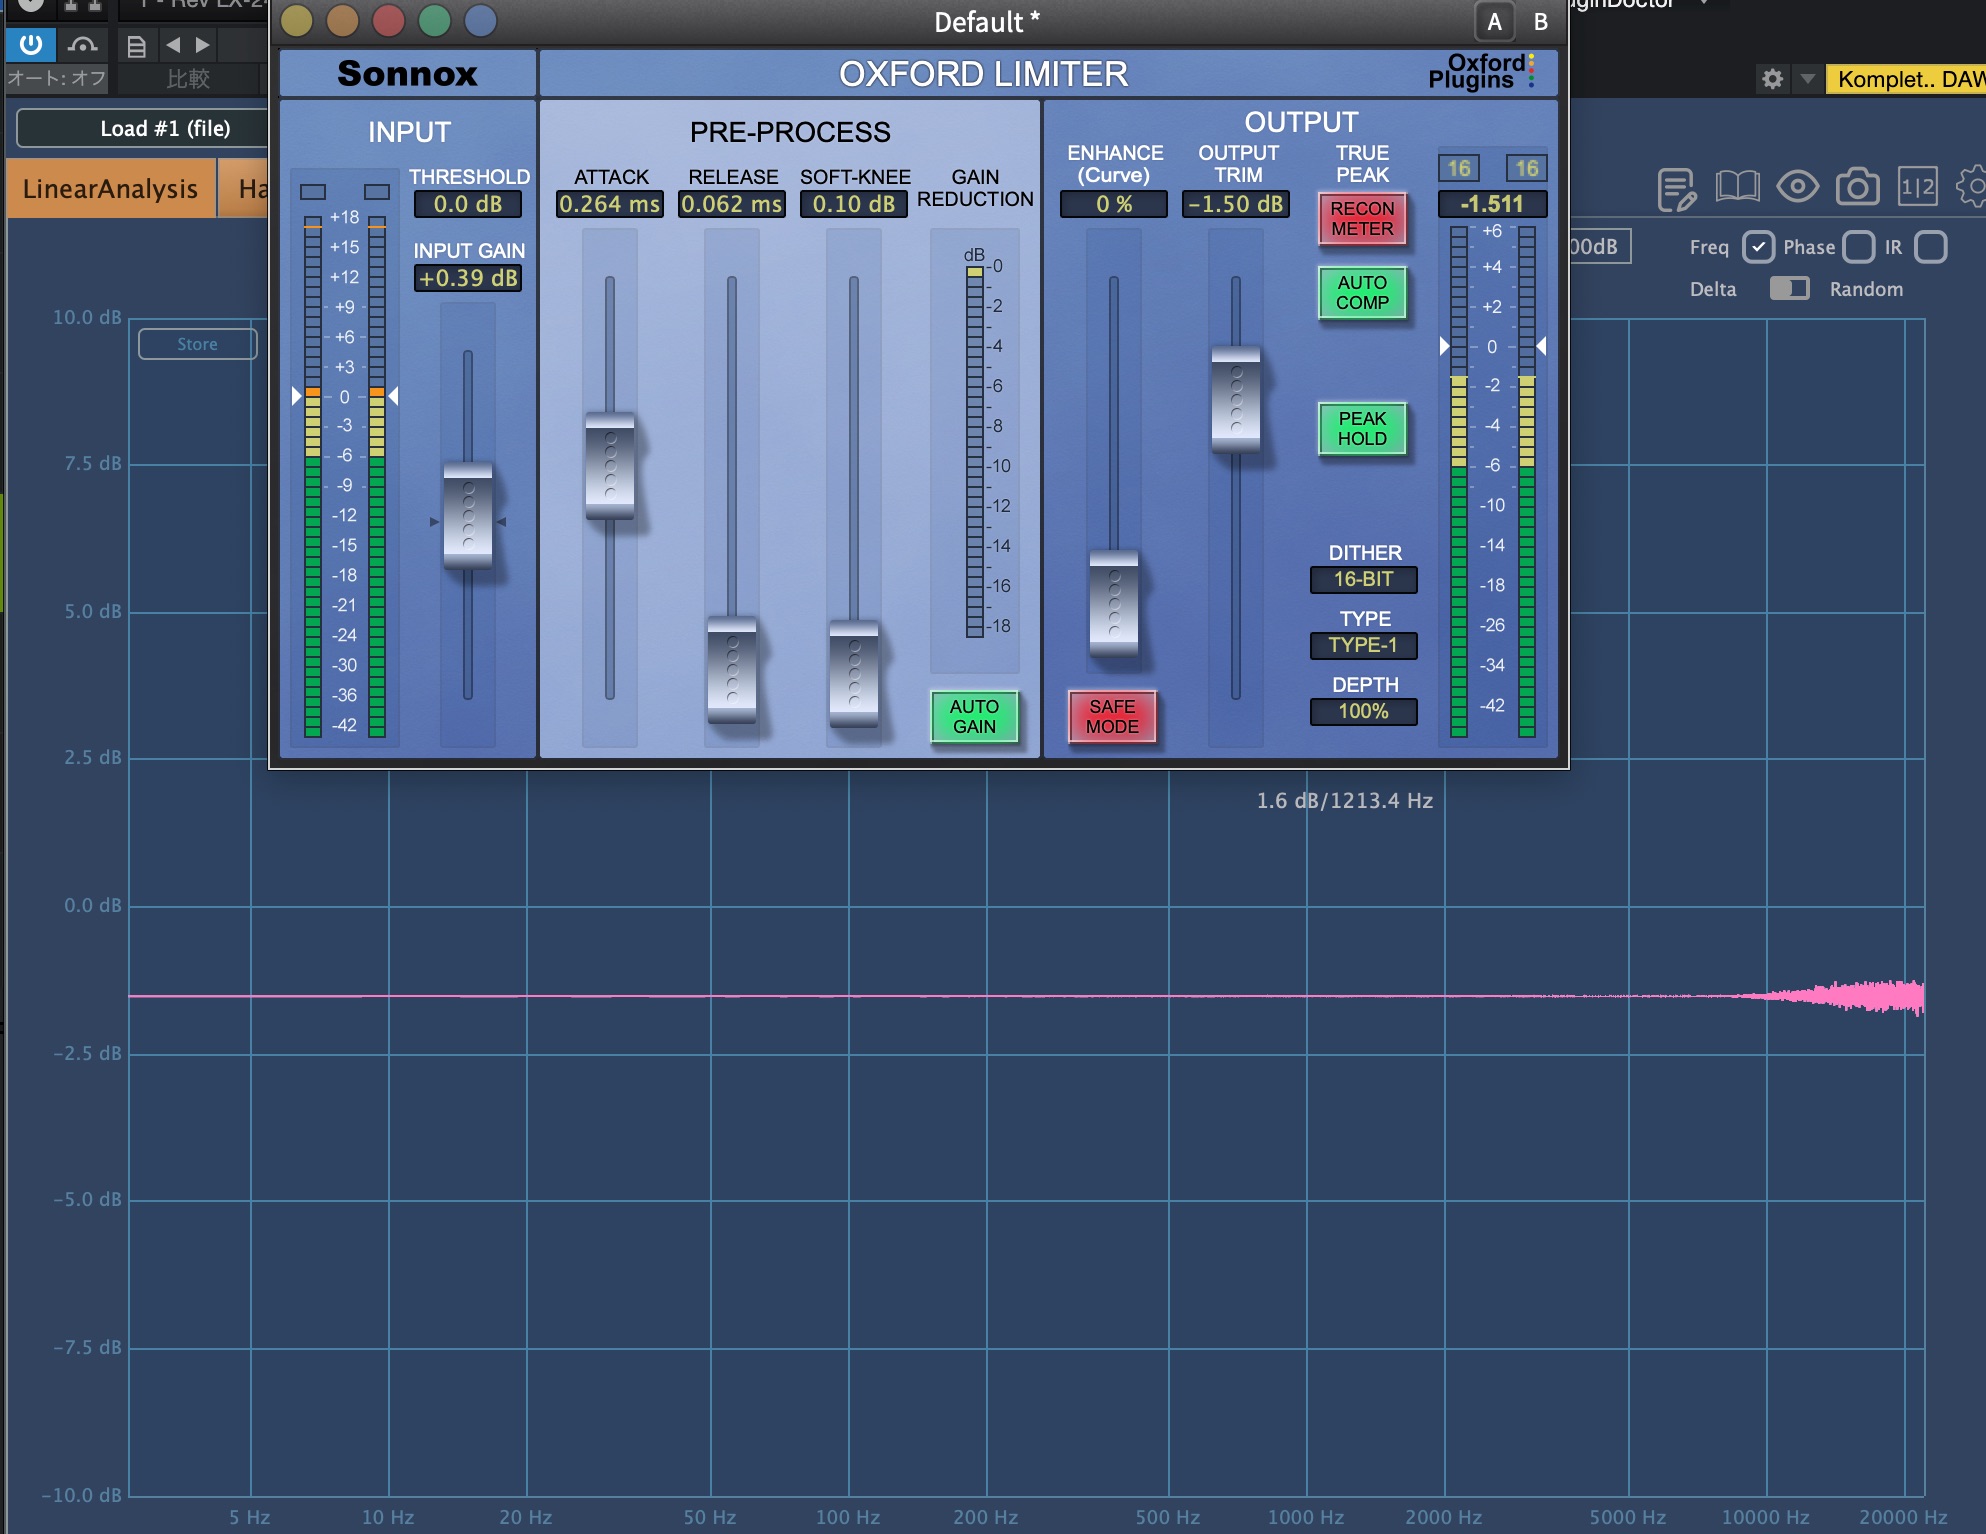Open the DITHER 16-BIT selector
This screenshot has height=1534, width=1986.
click(1363, 580)
